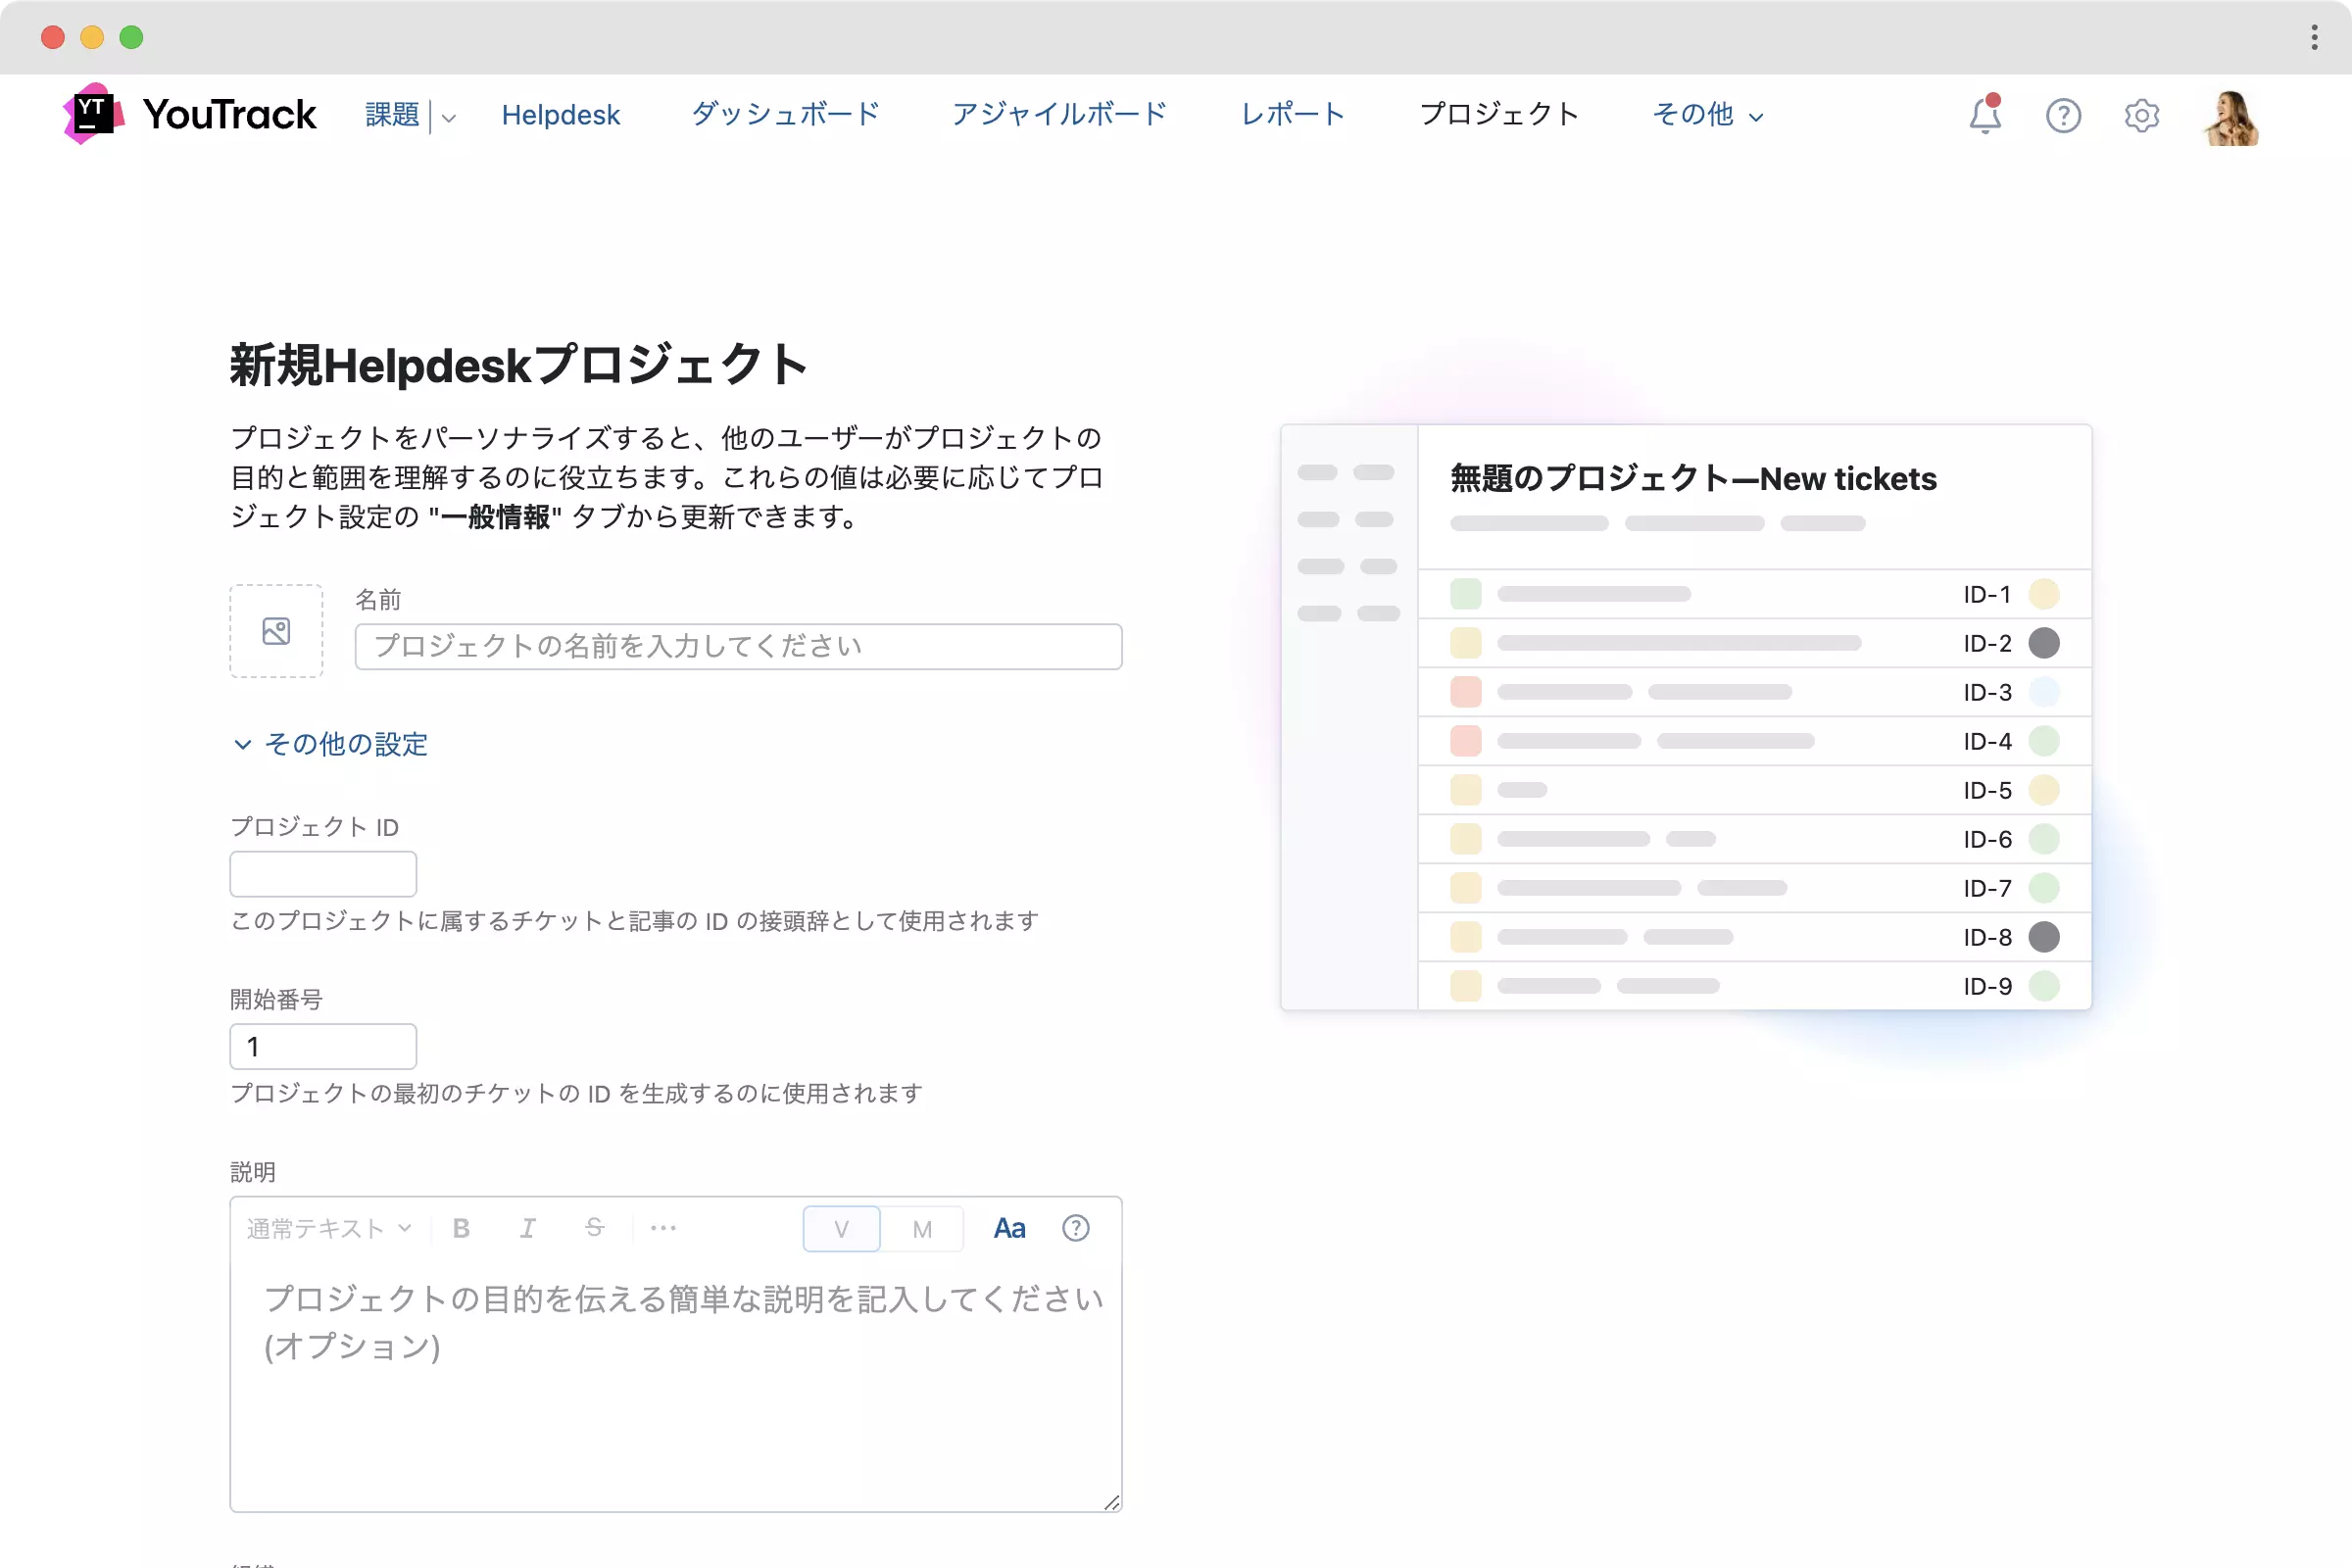Open the notifications bell
The width and height of the screenshot is (2352, 1568).
(x=1984, y=116)
